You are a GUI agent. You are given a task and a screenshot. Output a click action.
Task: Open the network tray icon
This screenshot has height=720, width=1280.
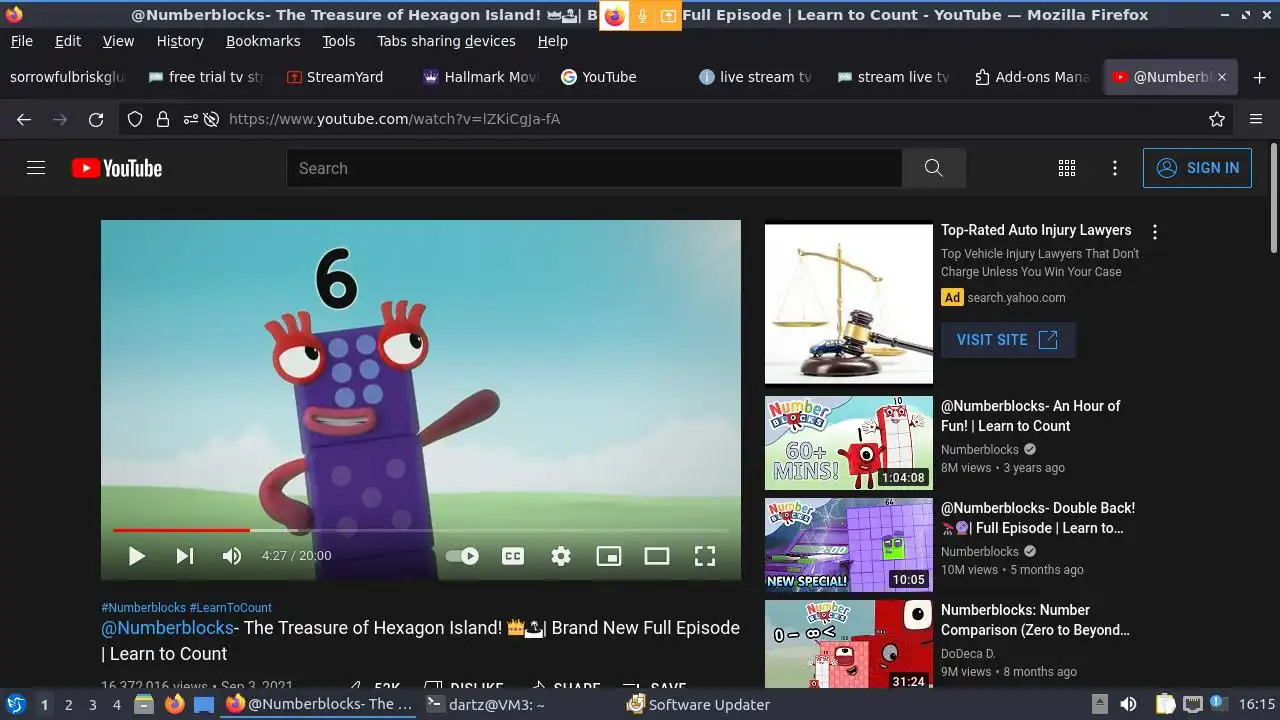coord(1192,704)
